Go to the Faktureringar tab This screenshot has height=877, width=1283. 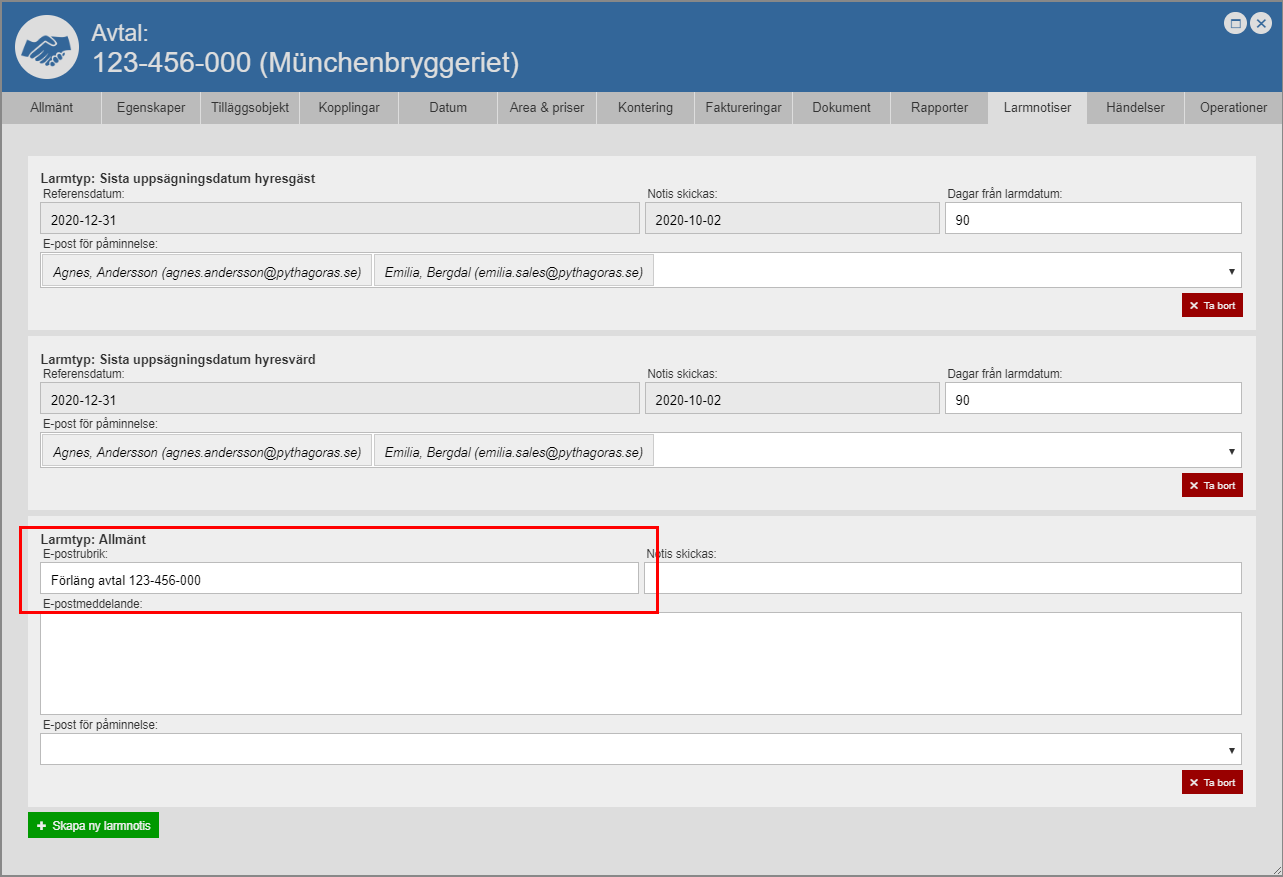(743, 108)
